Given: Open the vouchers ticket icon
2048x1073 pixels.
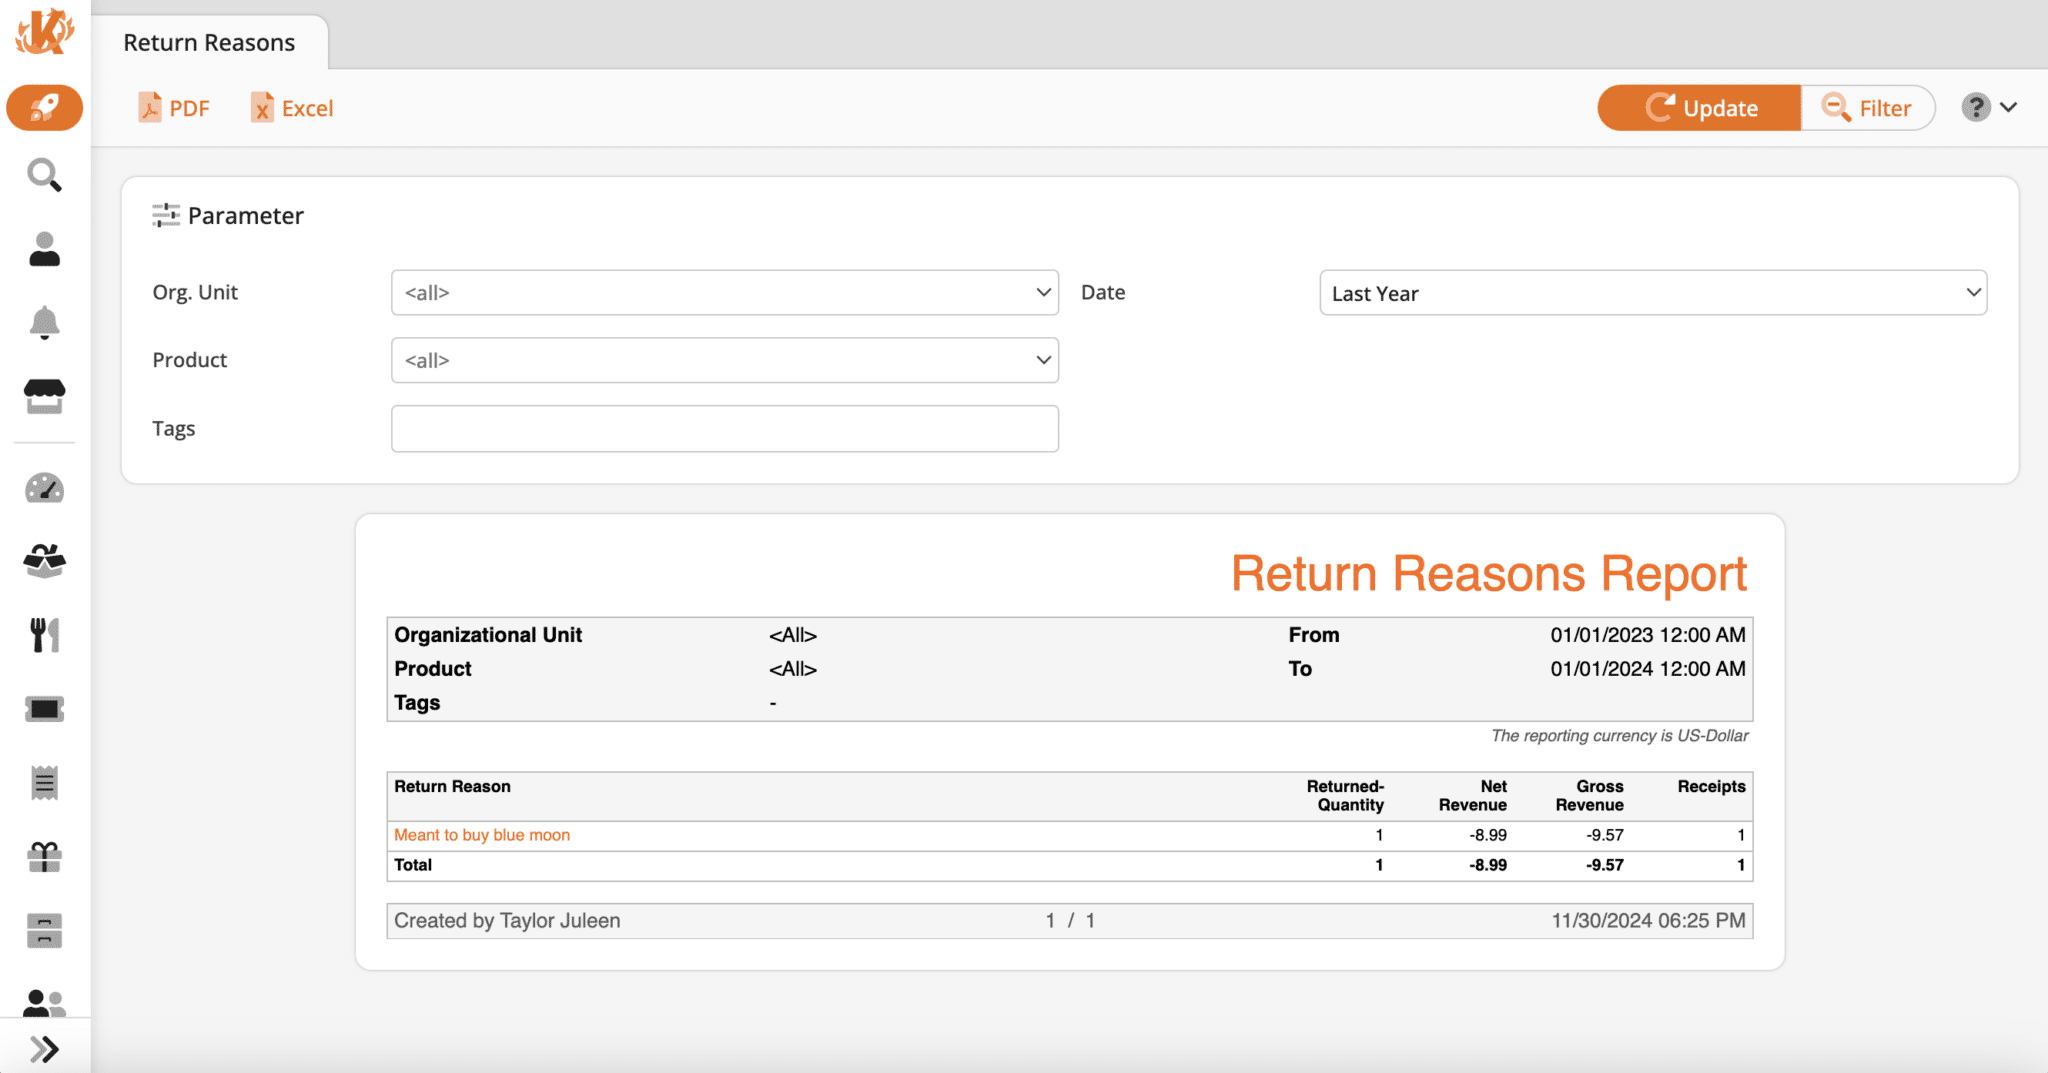Looking at the screenshot, I should 44,708.
